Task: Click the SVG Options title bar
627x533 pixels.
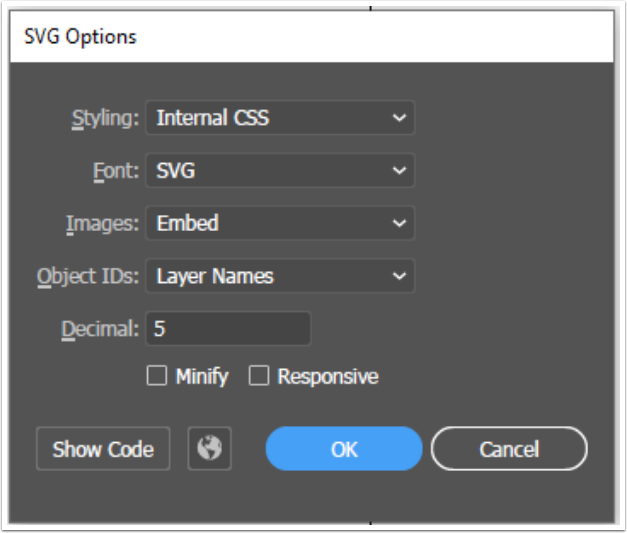Action: pyautogui.click(x=312, y=36)
